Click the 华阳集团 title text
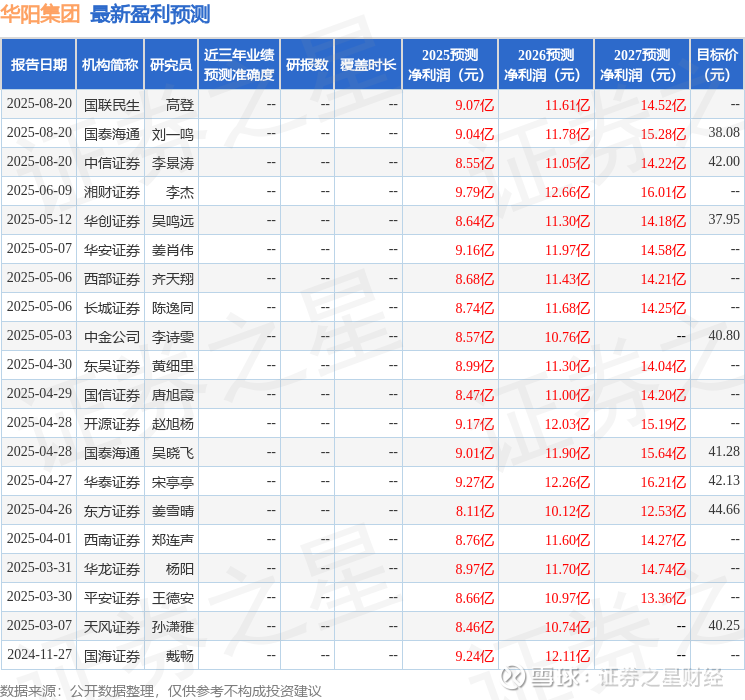Screen dimensions: 745x700 click(x=40, y=14)
